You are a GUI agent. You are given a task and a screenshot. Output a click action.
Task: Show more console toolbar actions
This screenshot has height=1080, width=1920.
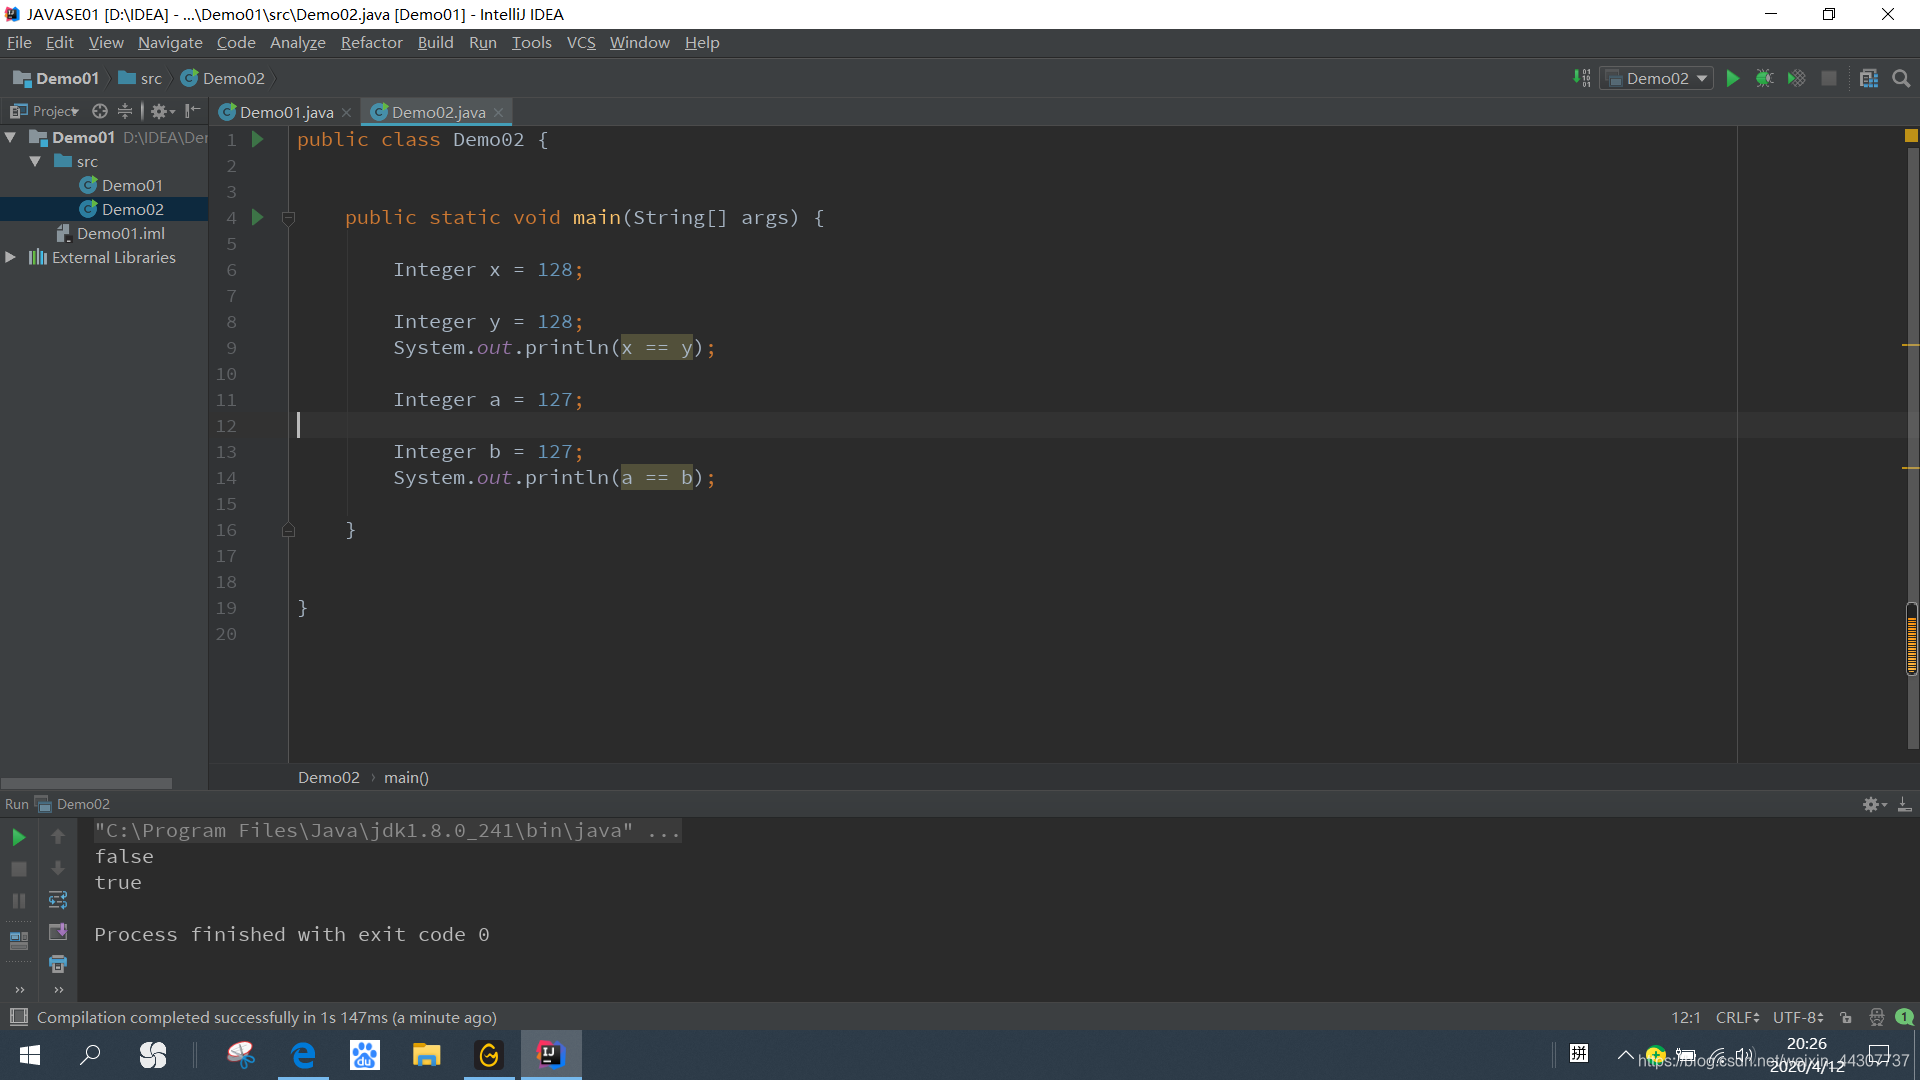[x=58, y=990]
